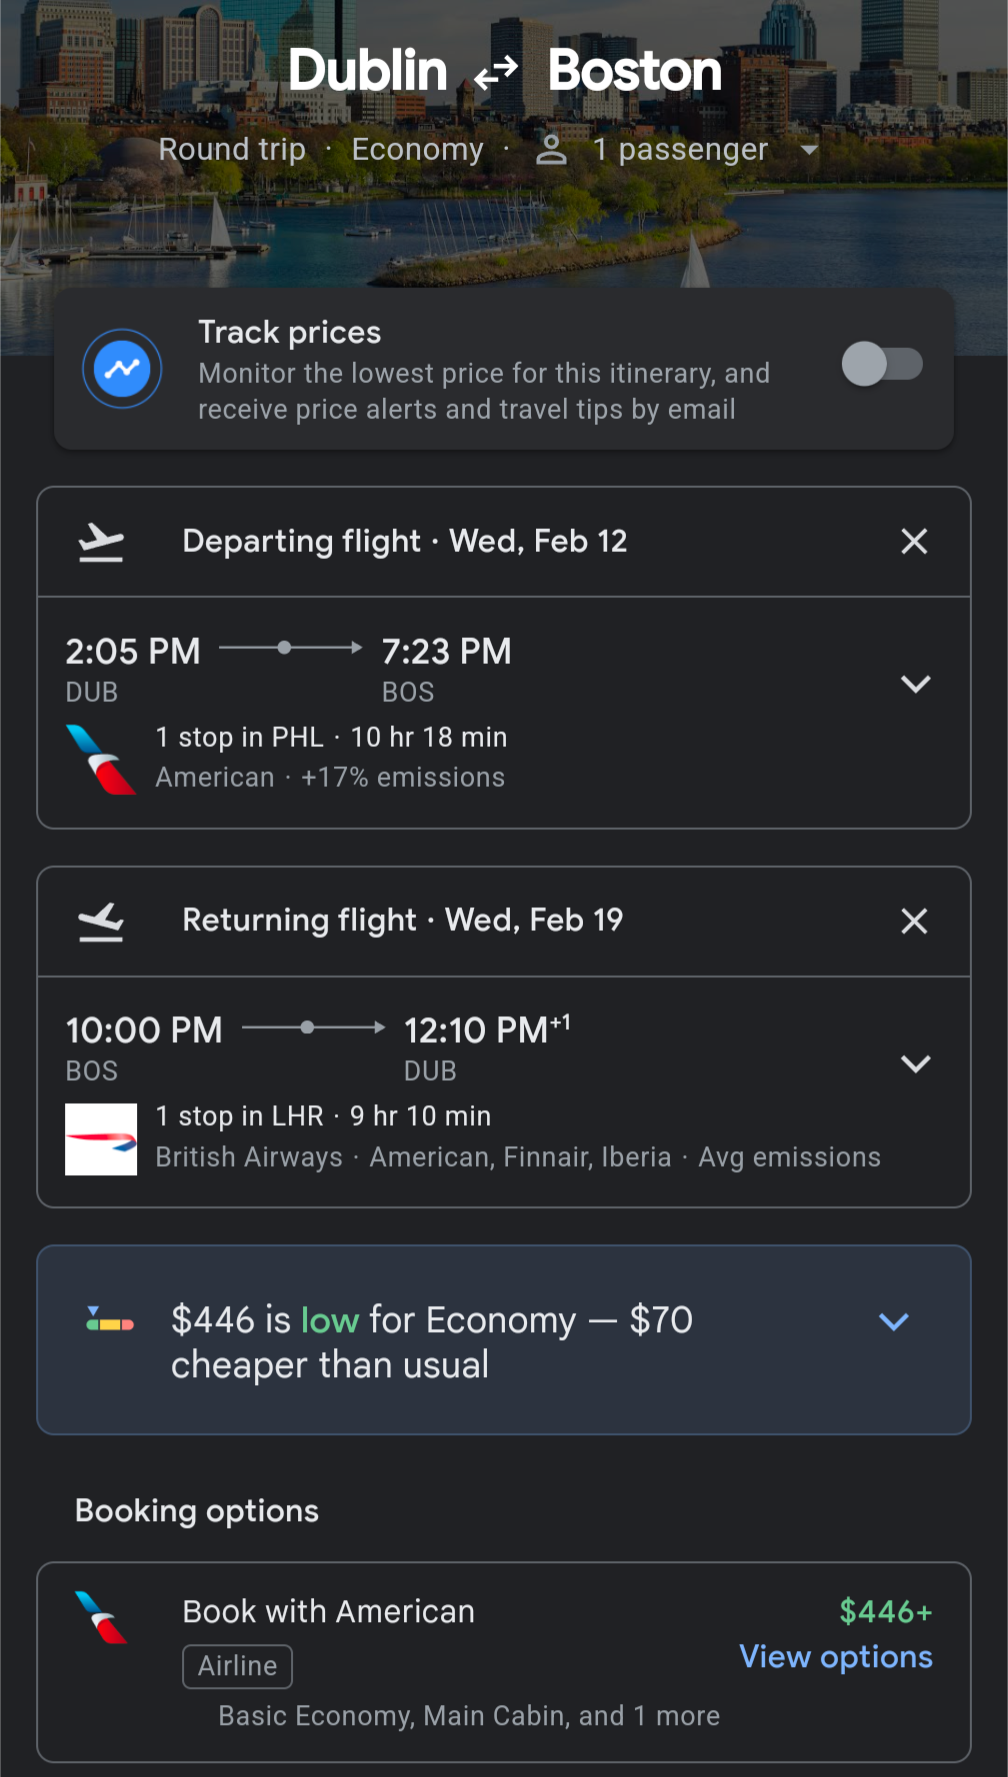Remove the returning flight Wed, Feb 19
The width and height of the screenshot is (1008, 1777).
click(x=914, y=921)
